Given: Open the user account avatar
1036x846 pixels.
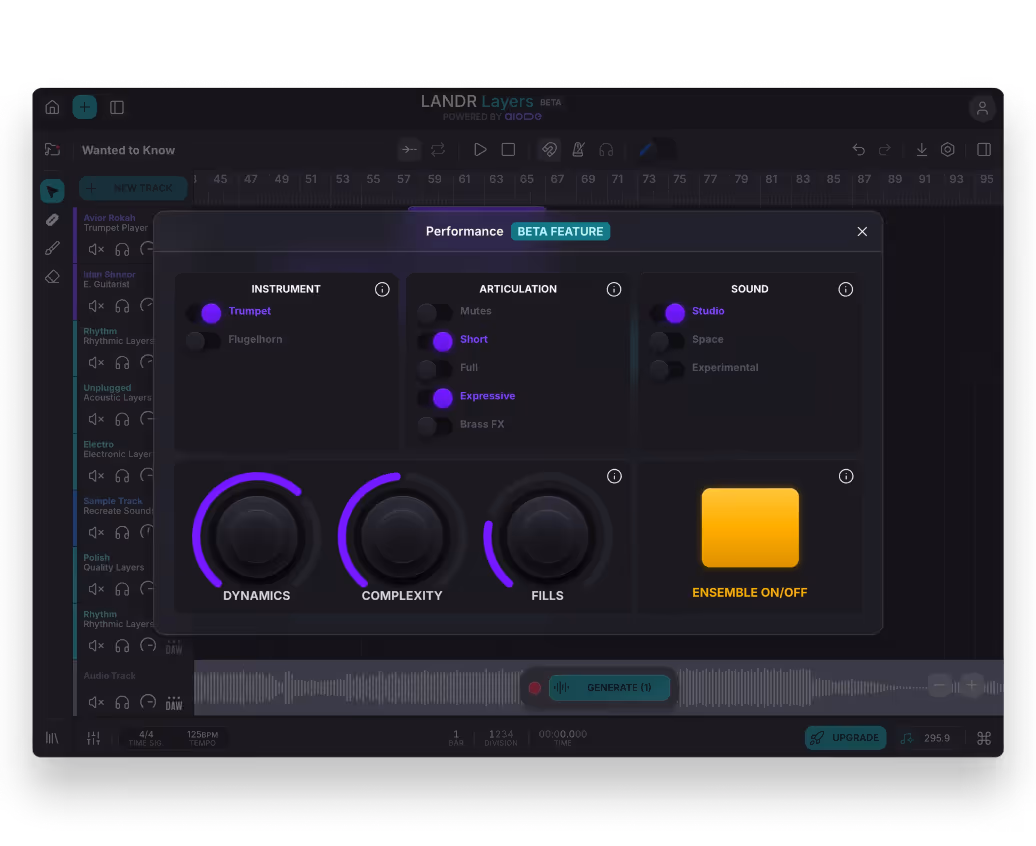Looking at the screenshot, I should pyautogui.click(x=982, y=108).
